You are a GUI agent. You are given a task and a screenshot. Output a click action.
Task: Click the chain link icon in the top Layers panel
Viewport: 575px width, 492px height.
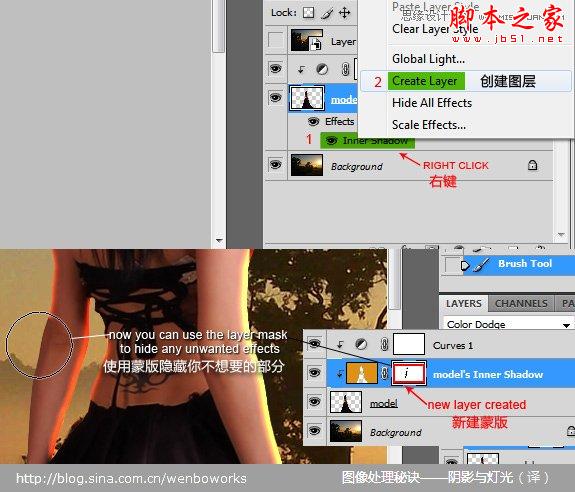[345, 69]
